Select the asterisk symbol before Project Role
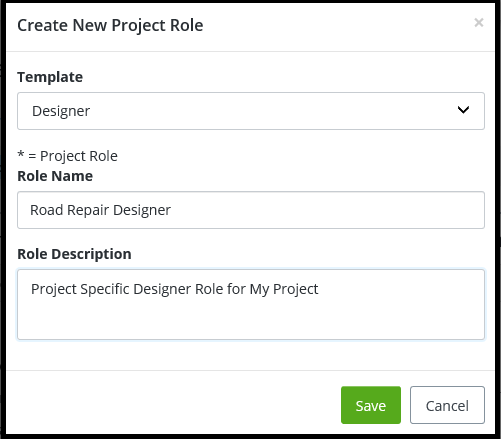The height and width of the screenshot is (439, 501). [21, 154]
